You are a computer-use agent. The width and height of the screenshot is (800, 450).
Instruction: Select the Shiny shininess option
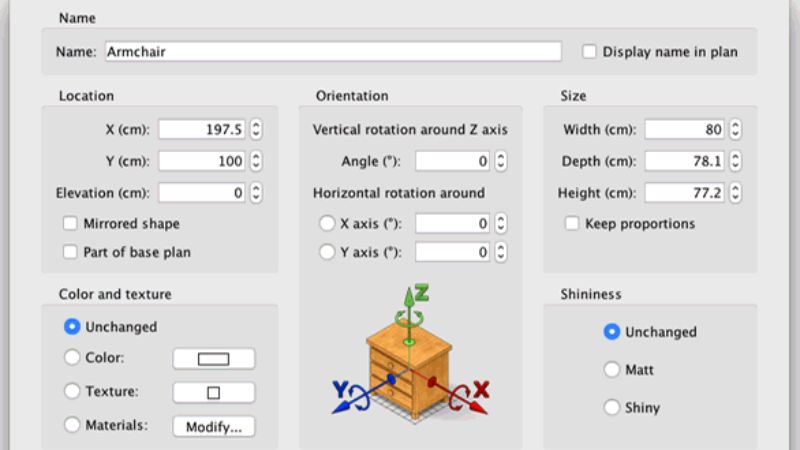pyautogui.click(x=612, y=407)
